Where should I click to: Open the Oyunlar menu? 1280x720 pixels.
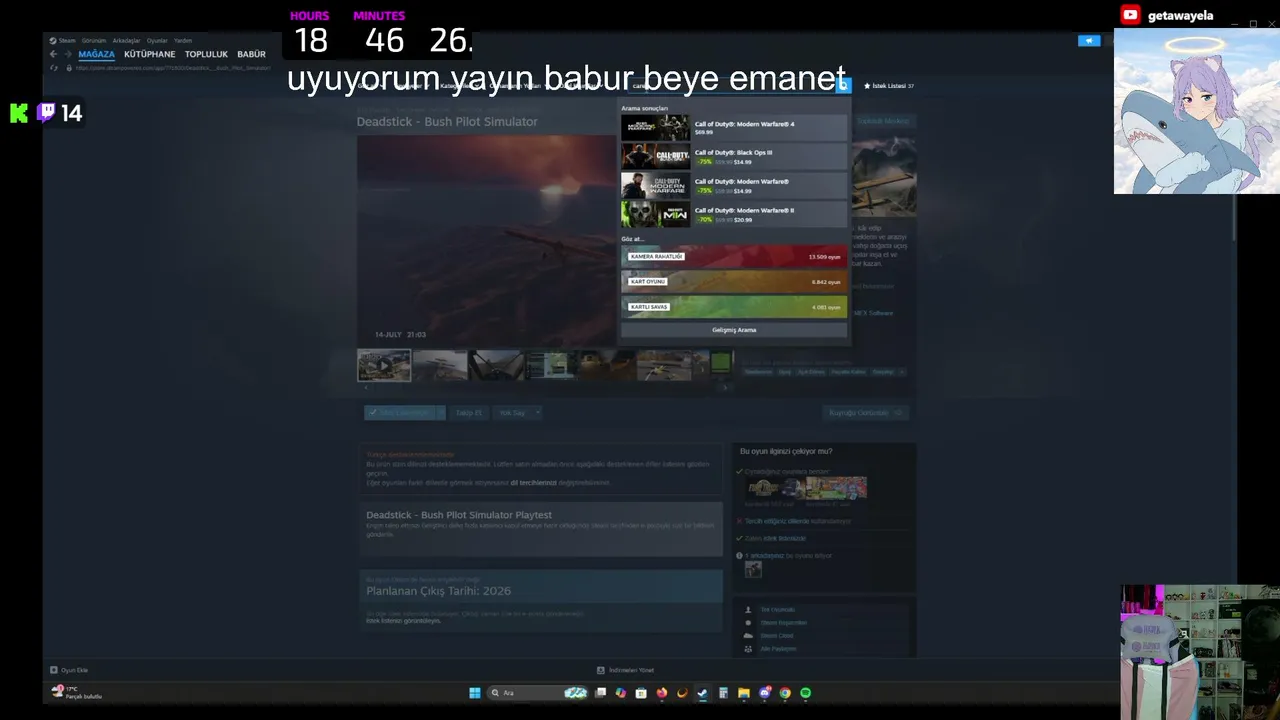coord(157,41)
